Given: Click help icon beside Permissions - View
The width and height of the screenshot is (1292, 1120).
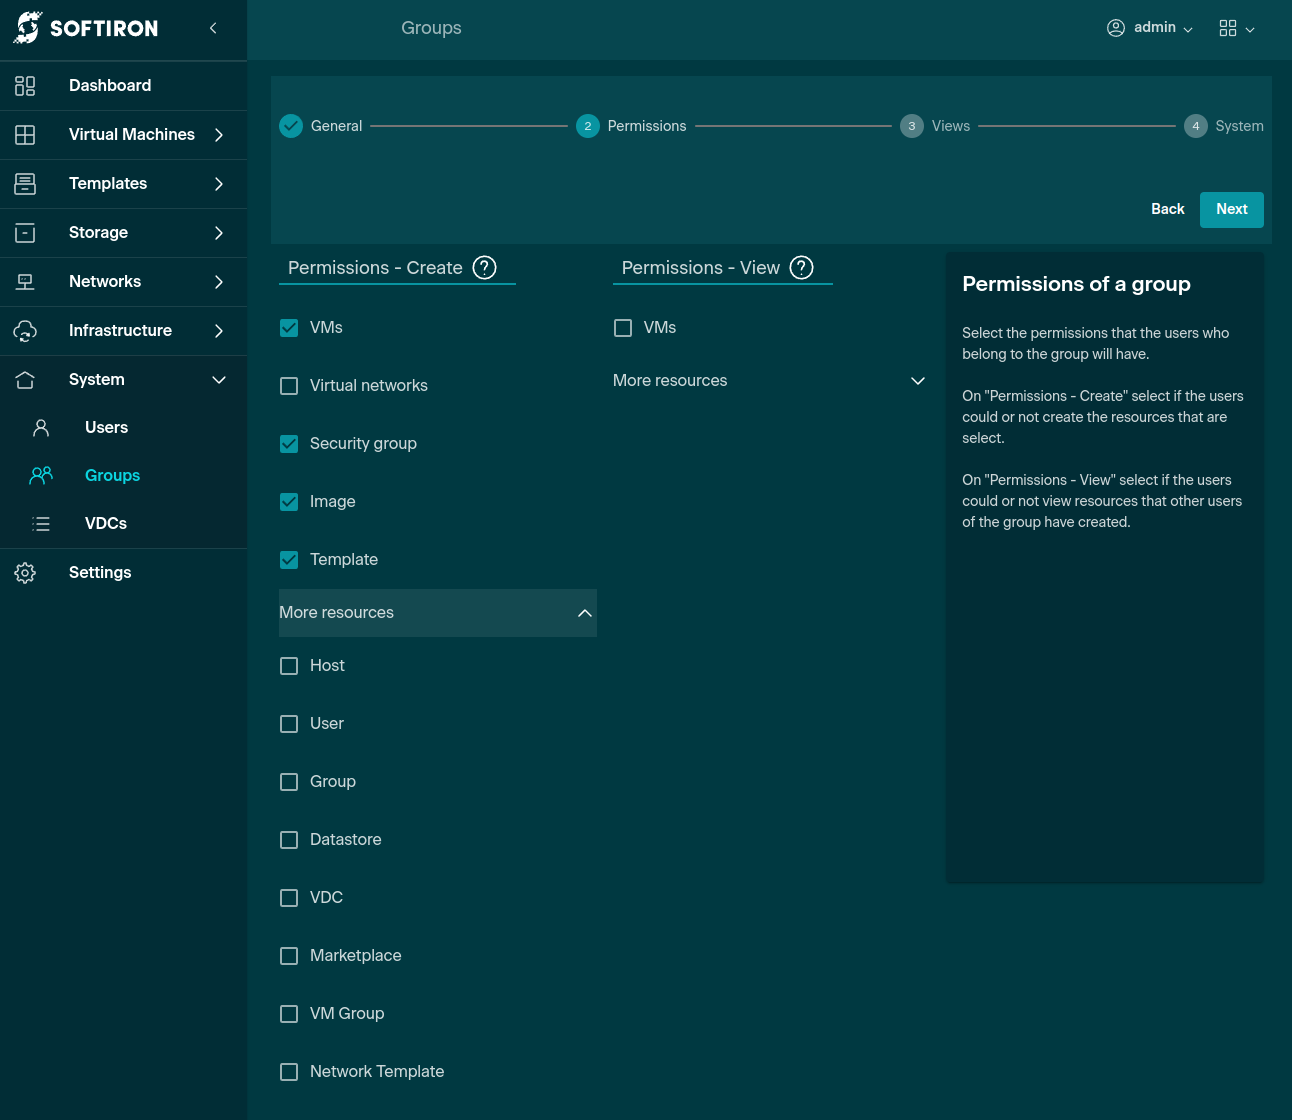Looking at the screenshot, I should click(x=801, y=268).
